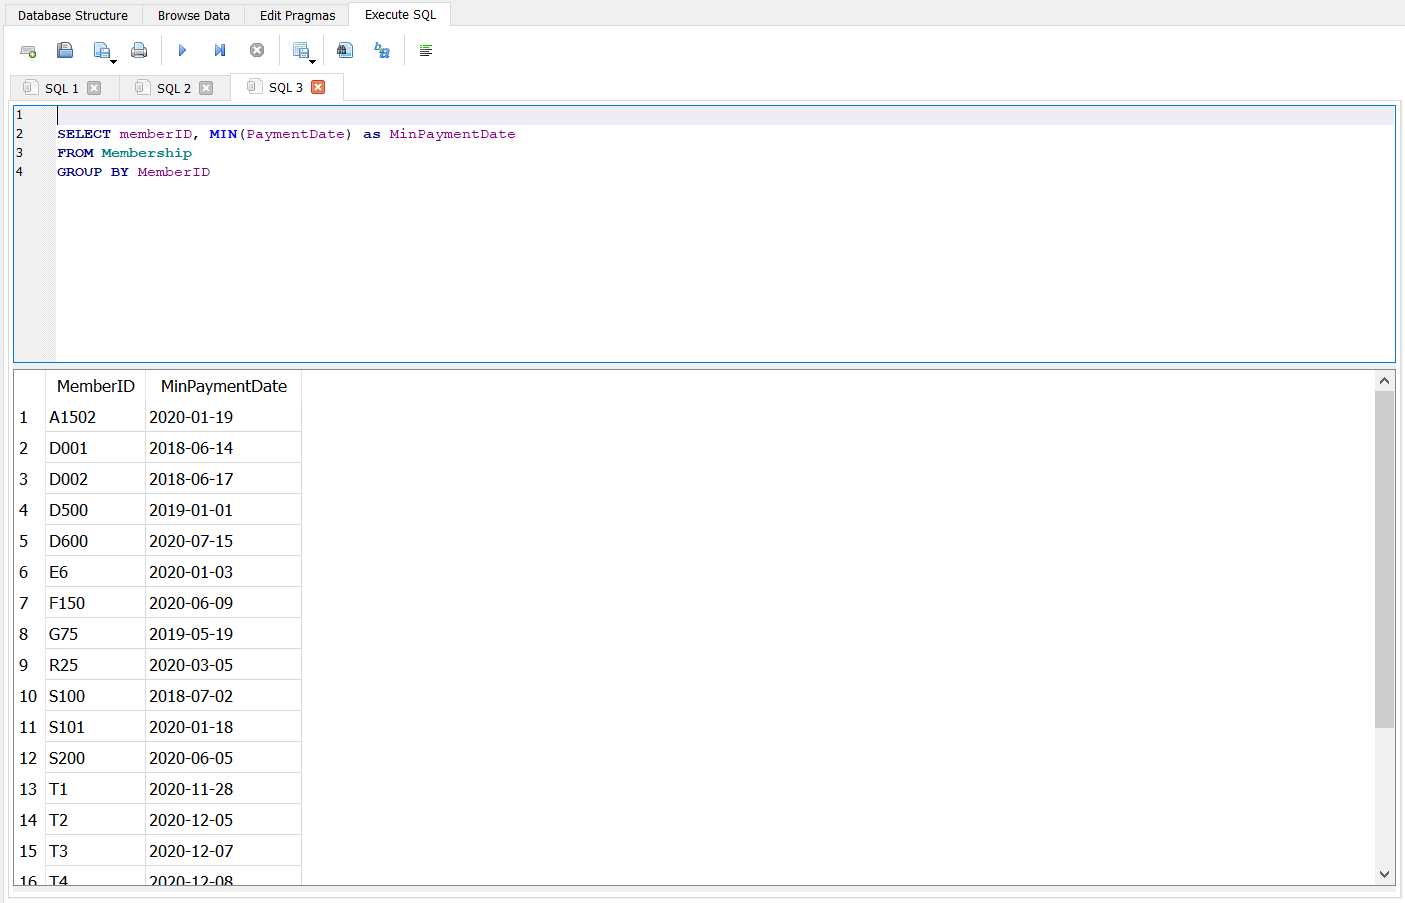Screen dimensions: 1405x903
Task: Select result row 10 header
Action: coord(29,696)
